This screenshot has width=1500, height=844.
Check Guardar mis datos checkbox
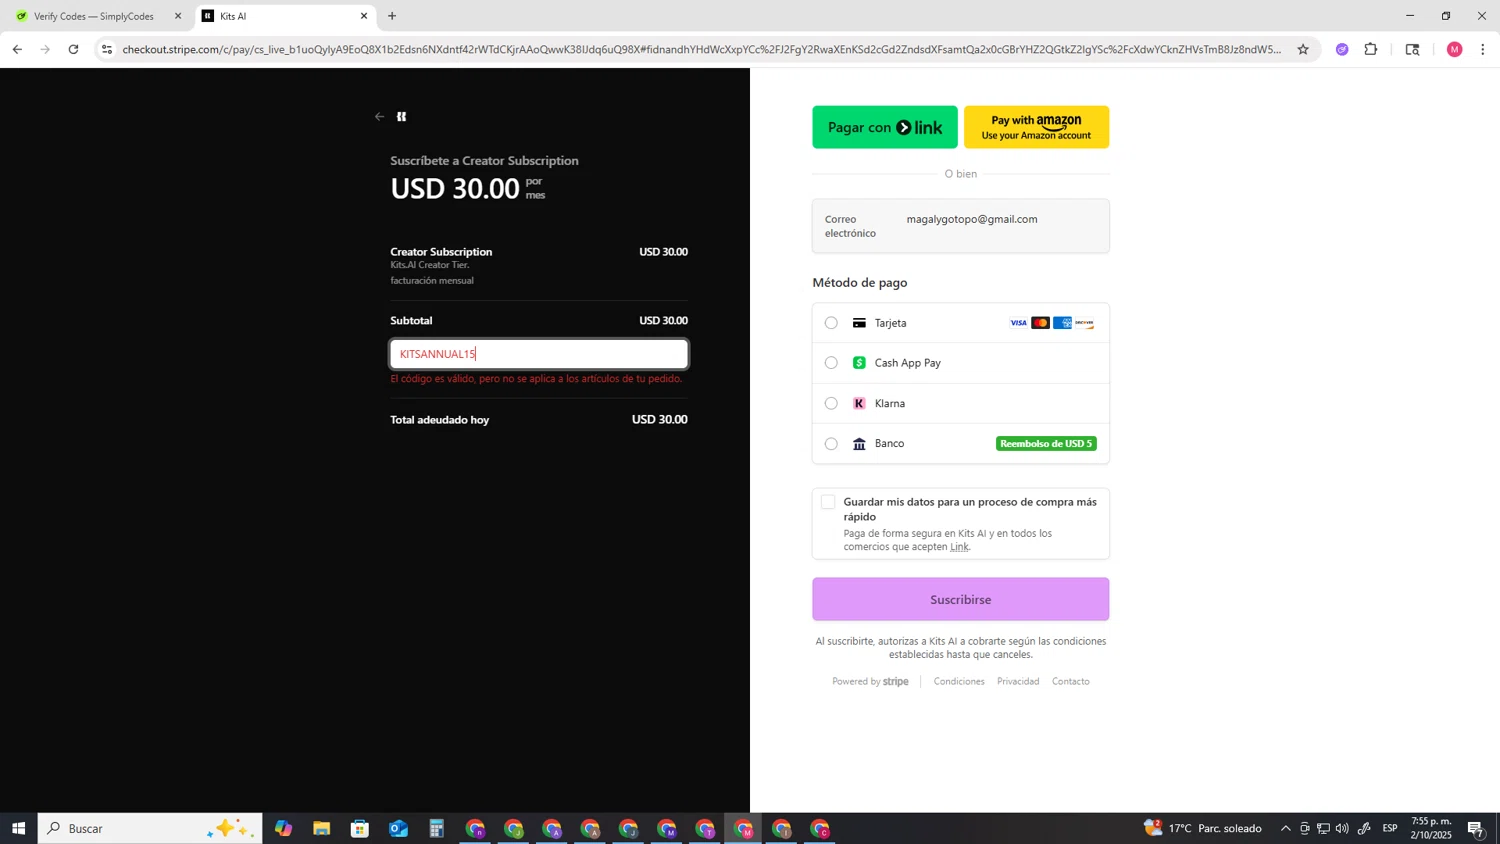(x=828, y=502)
